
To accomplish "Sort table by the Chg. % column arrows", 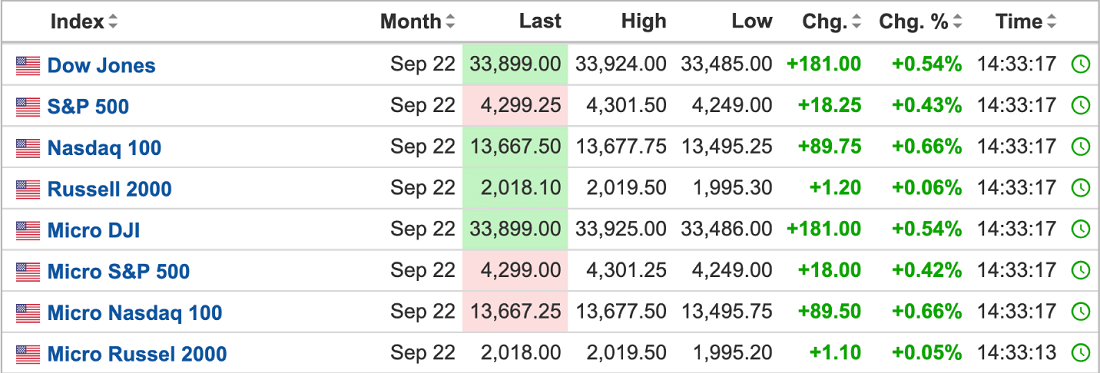I will (x=959, y=22).
